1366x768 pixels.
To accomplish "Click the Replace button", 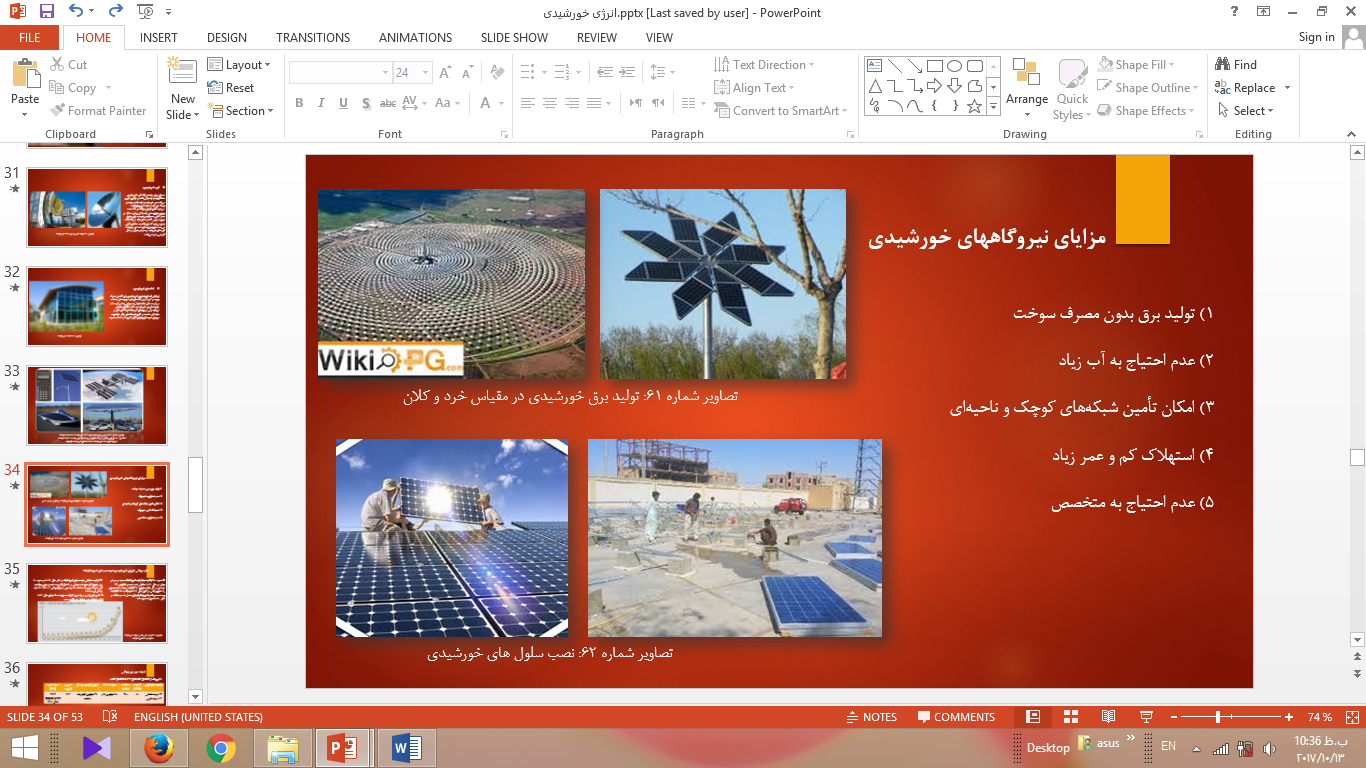I will (x=1246, y=88).
